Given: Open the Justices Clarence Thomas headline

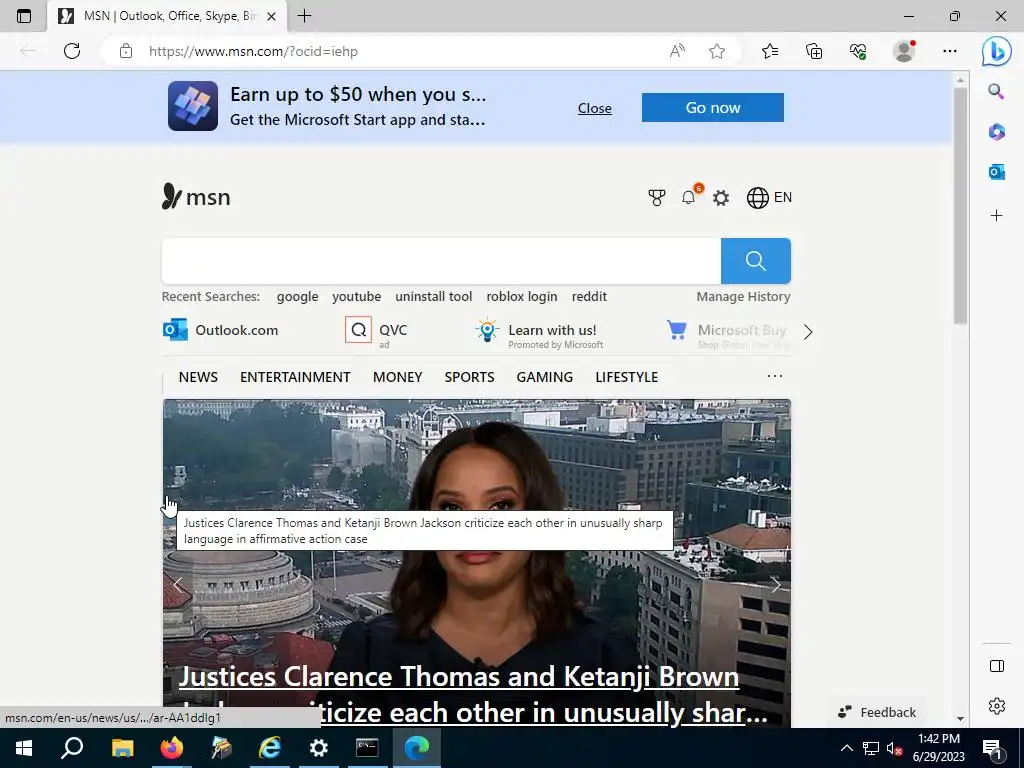Looking at the screenshot, I should 473,695.
